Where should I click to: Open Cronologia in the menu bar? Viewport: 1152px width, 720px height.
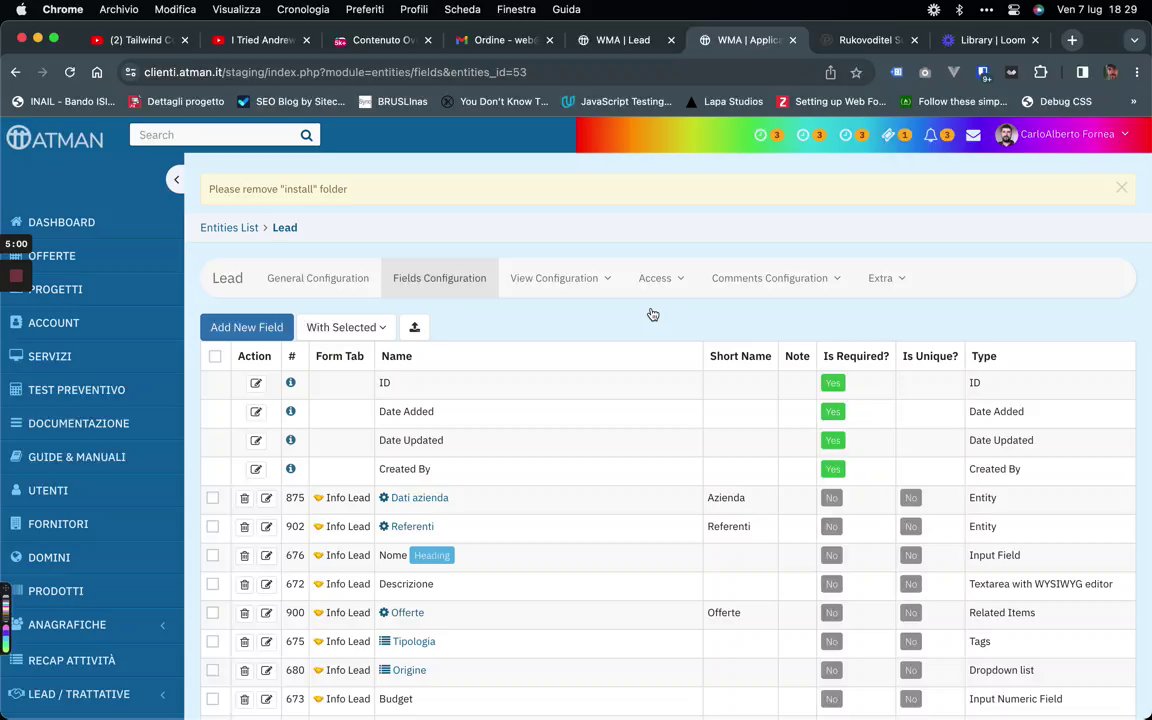[x=303, y=10]
